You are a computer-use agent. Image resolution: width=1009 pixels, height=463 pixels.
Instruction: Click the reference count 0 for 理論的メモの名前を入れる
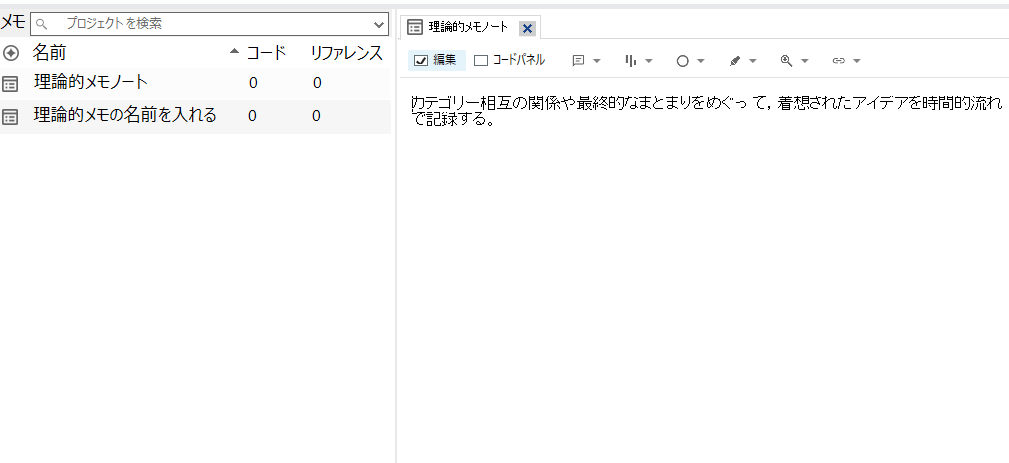click(316, 116)
